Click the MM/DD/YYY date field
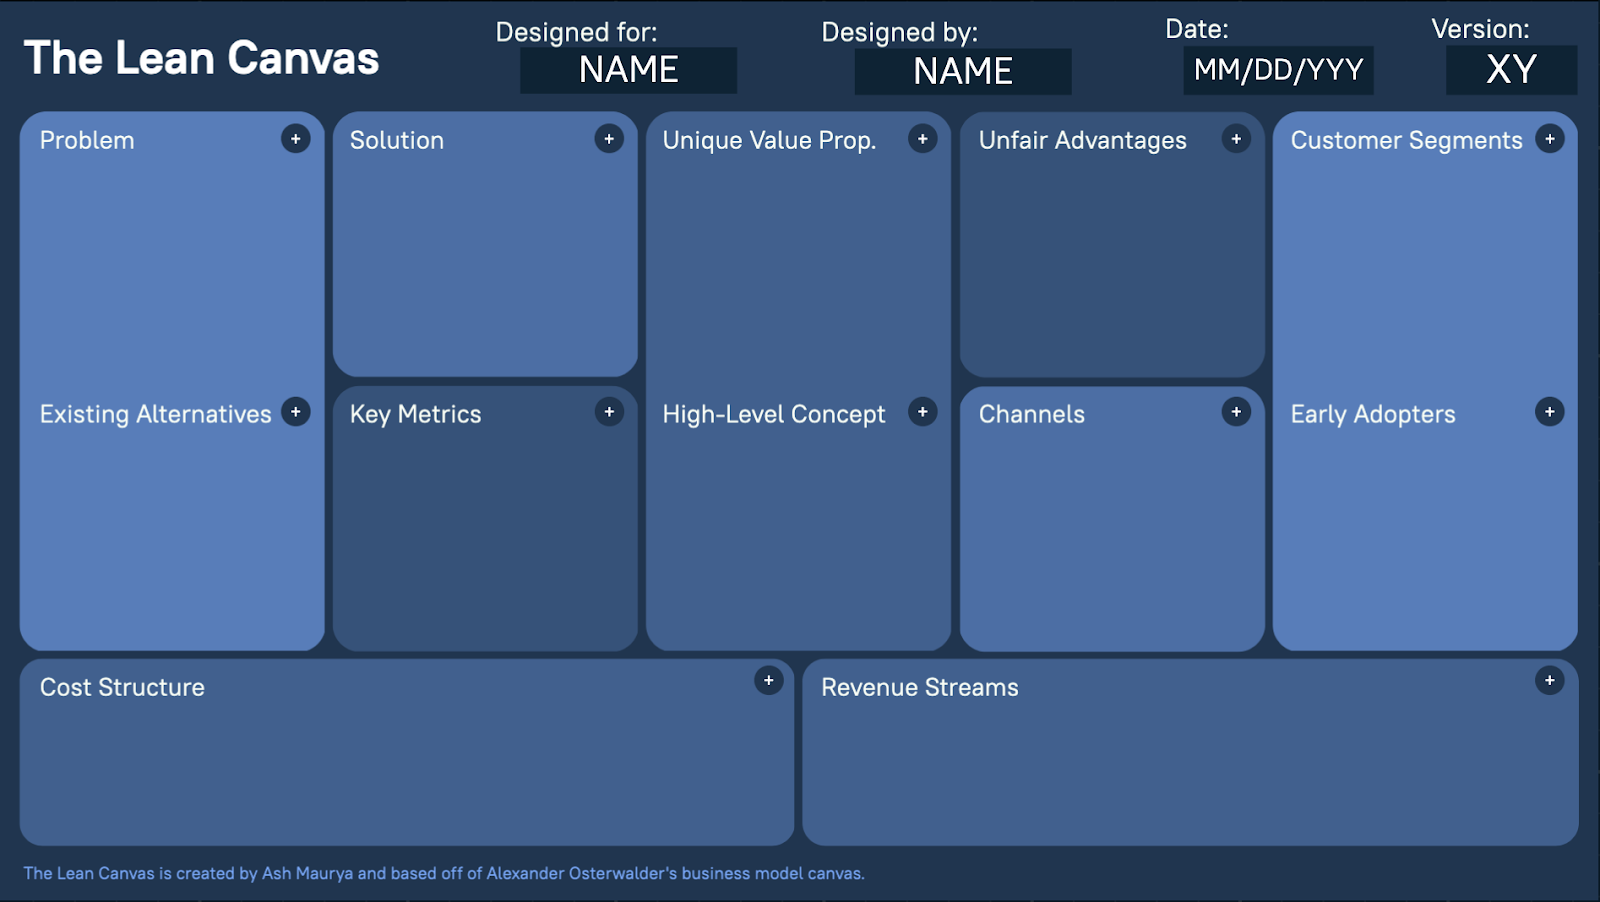The image size is (1600, 902). 1278,70
